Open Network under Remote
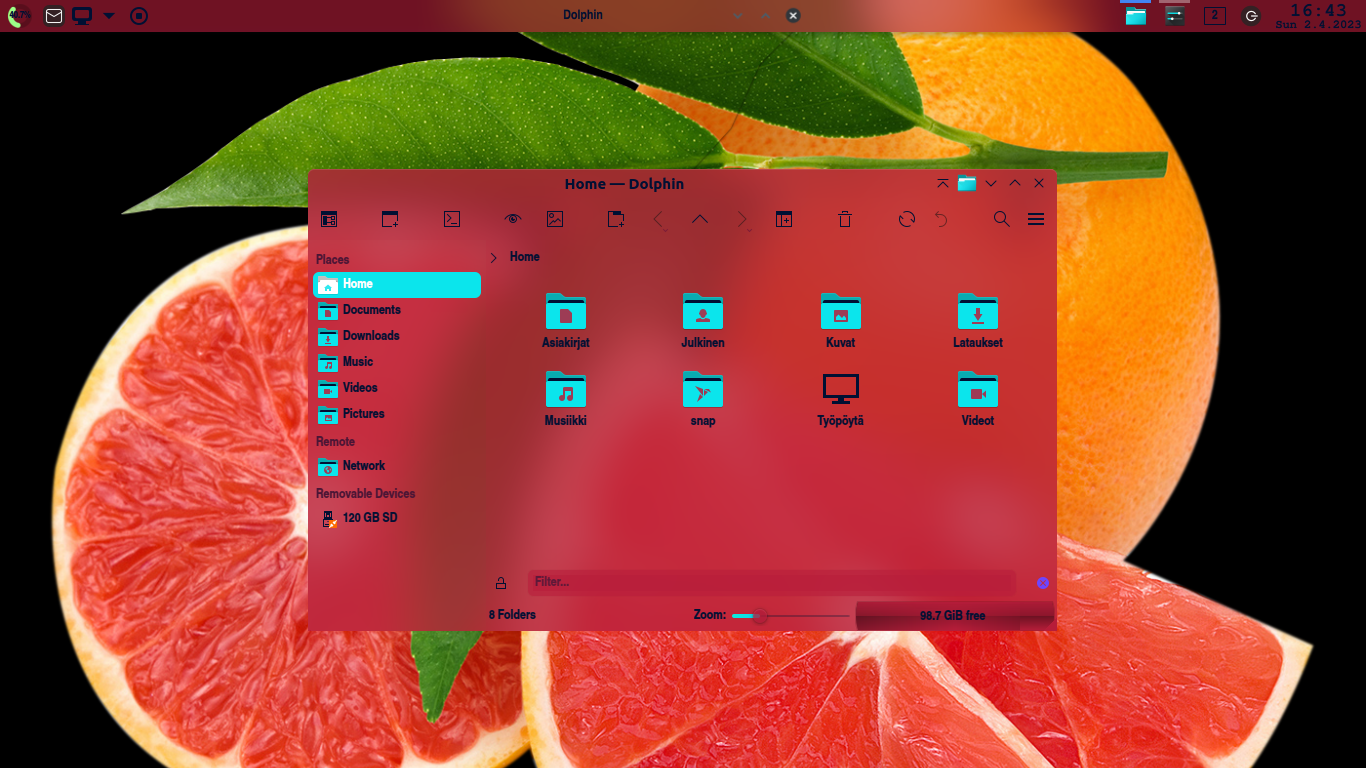Viewport: 1366px width, 768px height. 397,466
